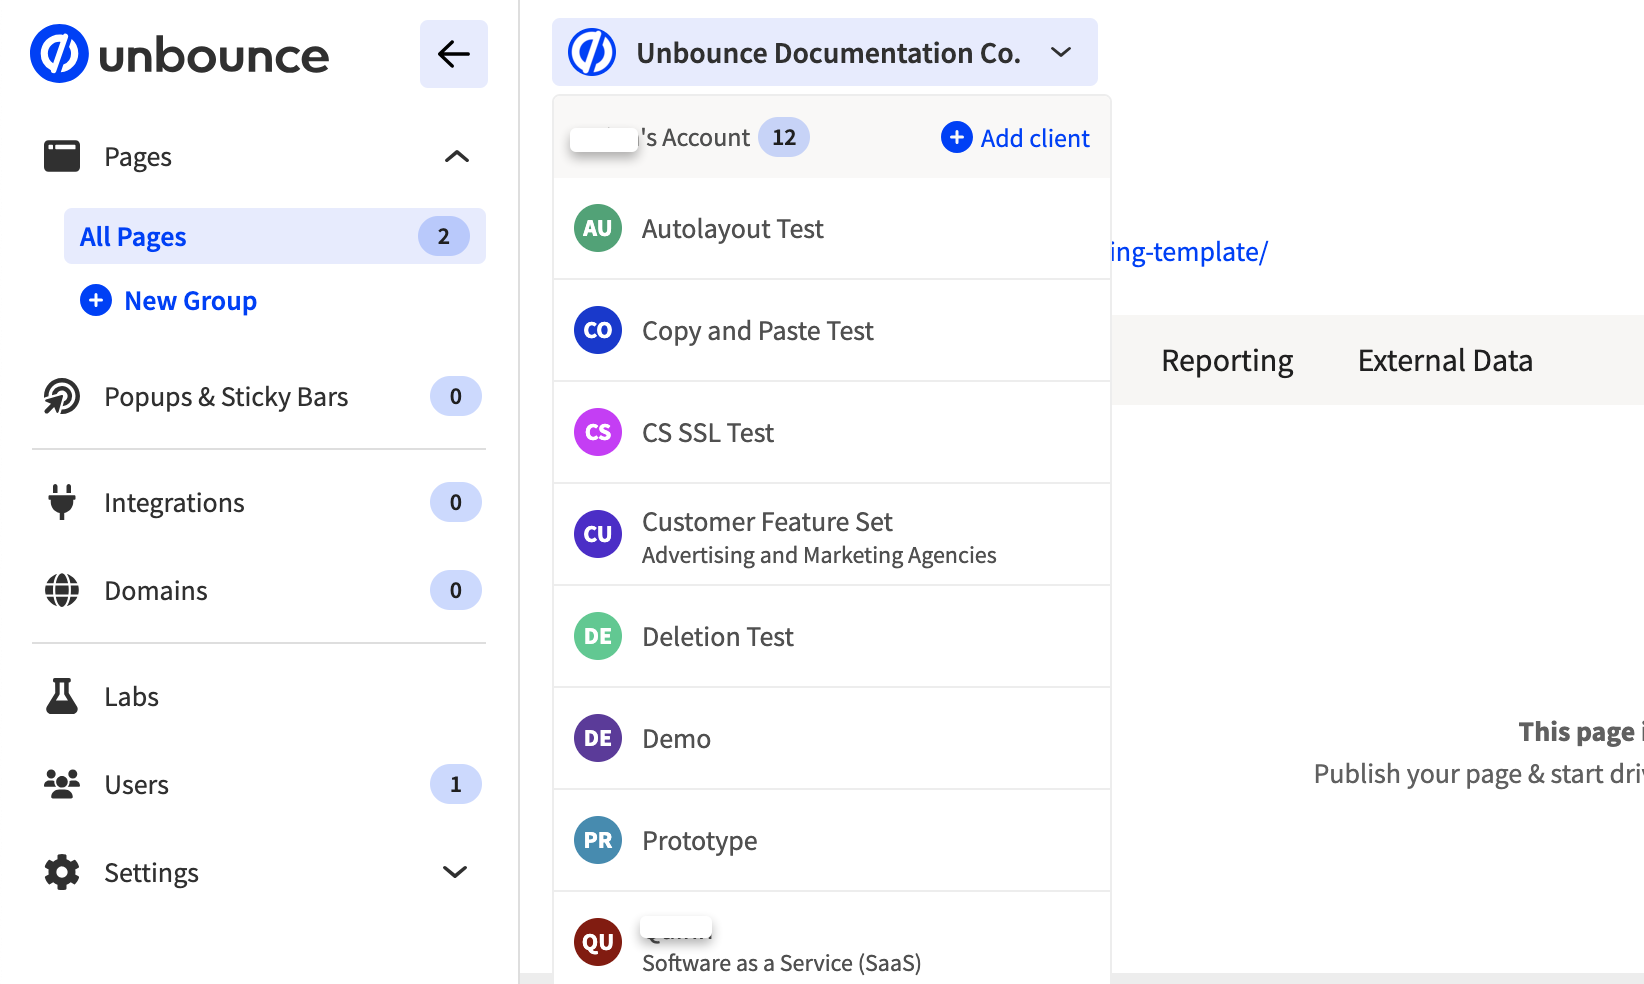The width and height of the screenshot is (1644, 984).
Task: Select the Customer Feature Set client
Action: coord(832,534)
